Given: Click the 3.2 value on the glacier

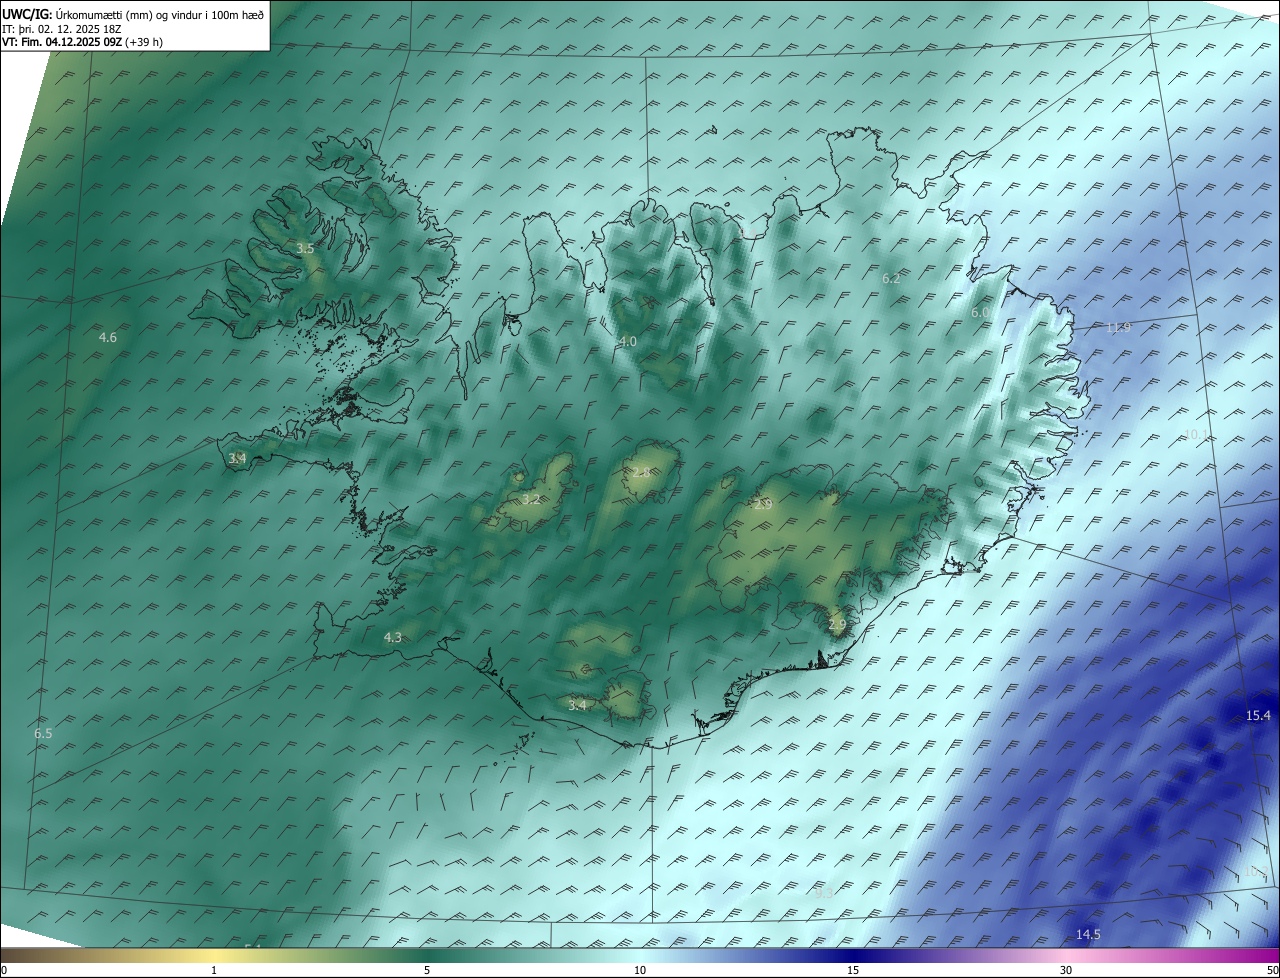Looking at the screenshot, I should tap(531, 499).
